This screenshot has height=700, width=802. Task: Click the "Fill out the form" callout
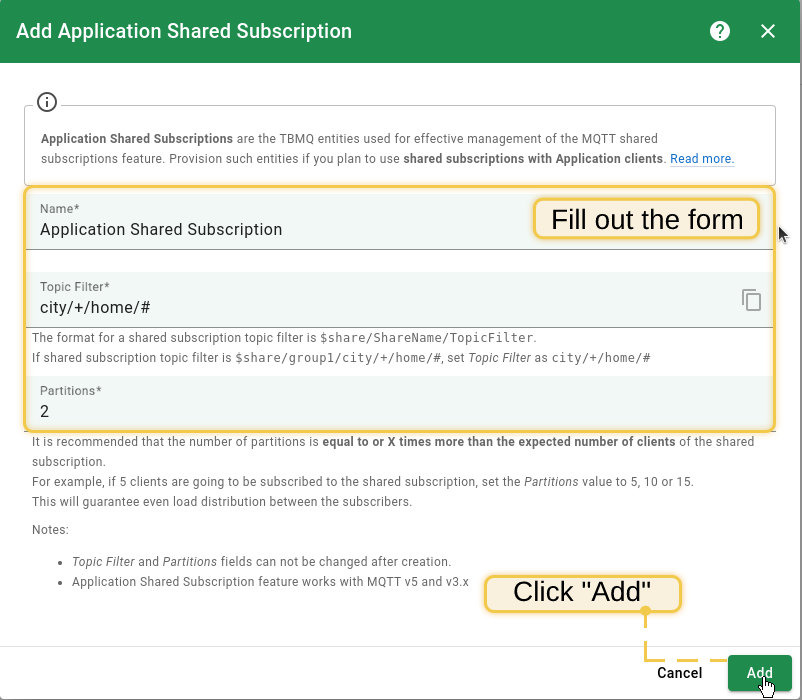645,219
